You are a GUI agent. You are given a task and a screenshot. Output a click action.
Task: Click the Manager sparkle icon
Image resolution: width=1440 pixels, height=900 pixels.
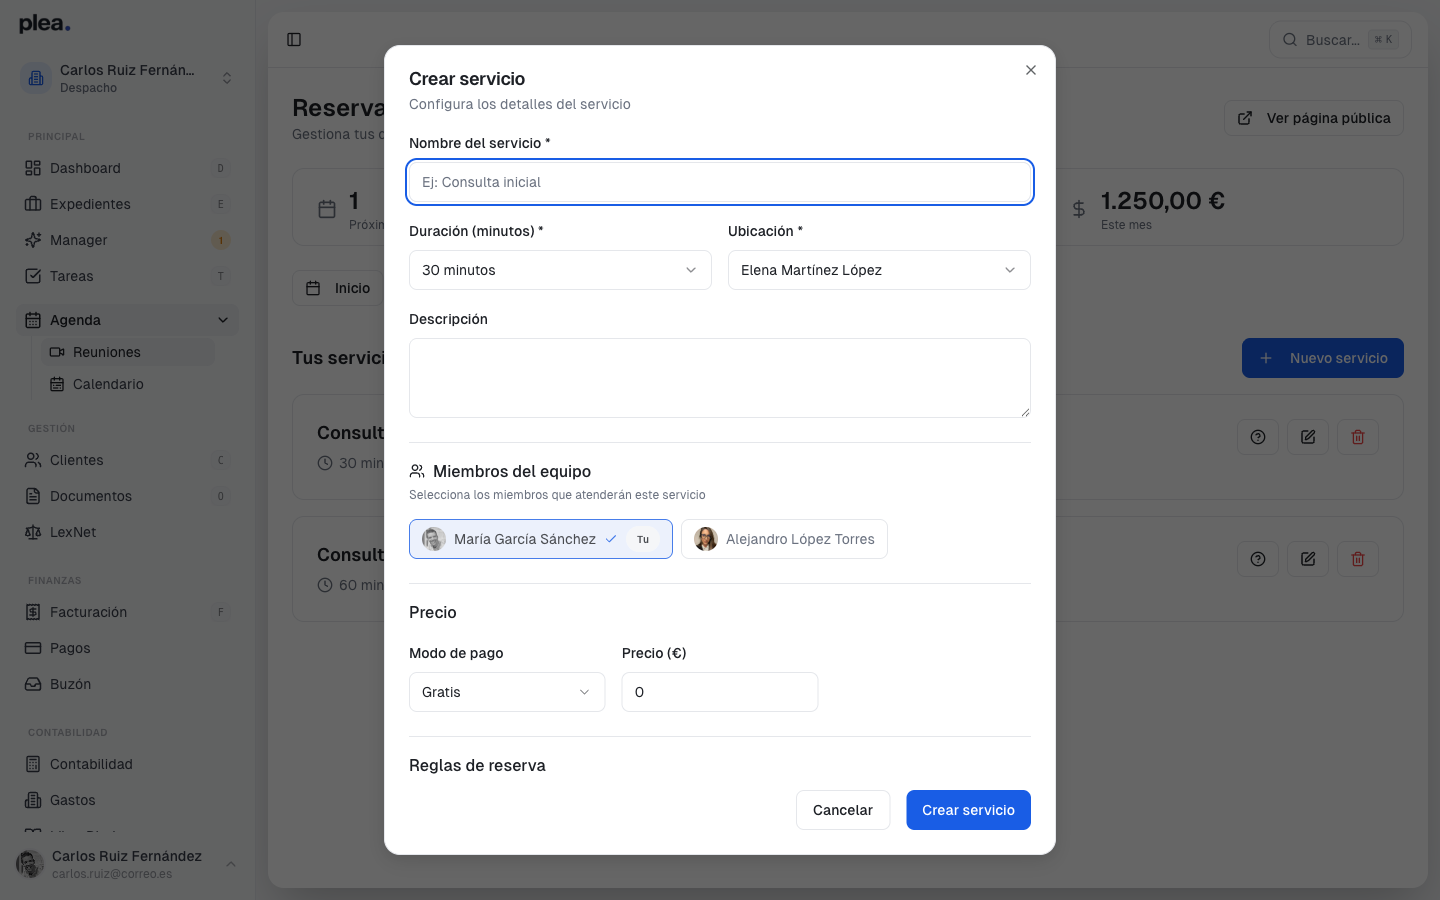33,240
